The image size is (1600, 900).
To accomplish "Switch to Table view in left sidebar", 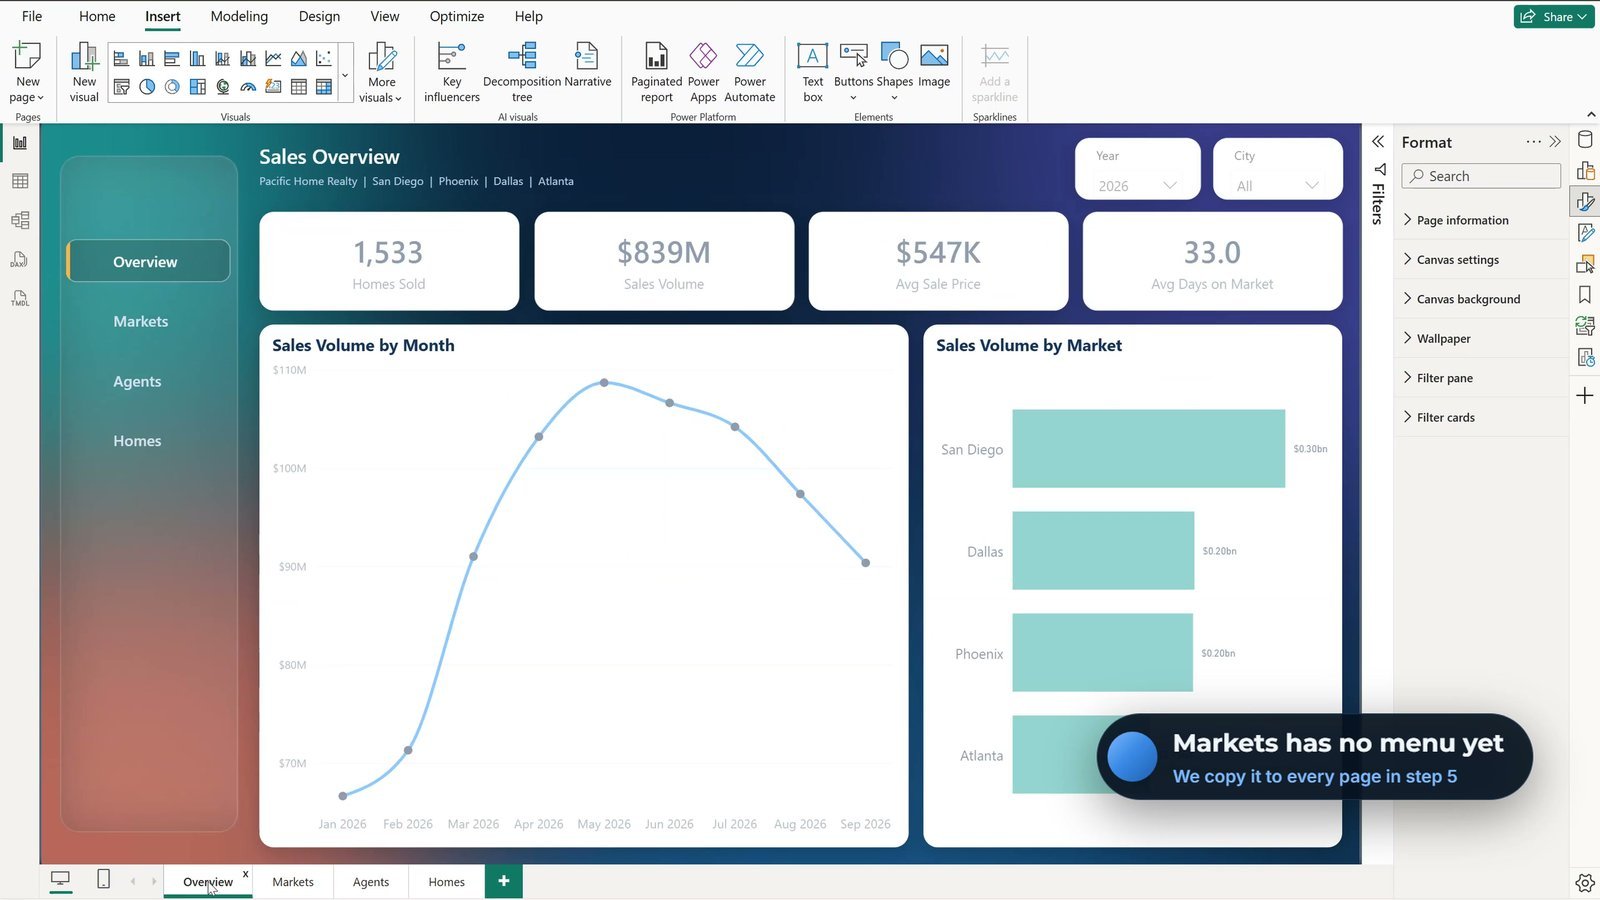I will pos(20,181).
